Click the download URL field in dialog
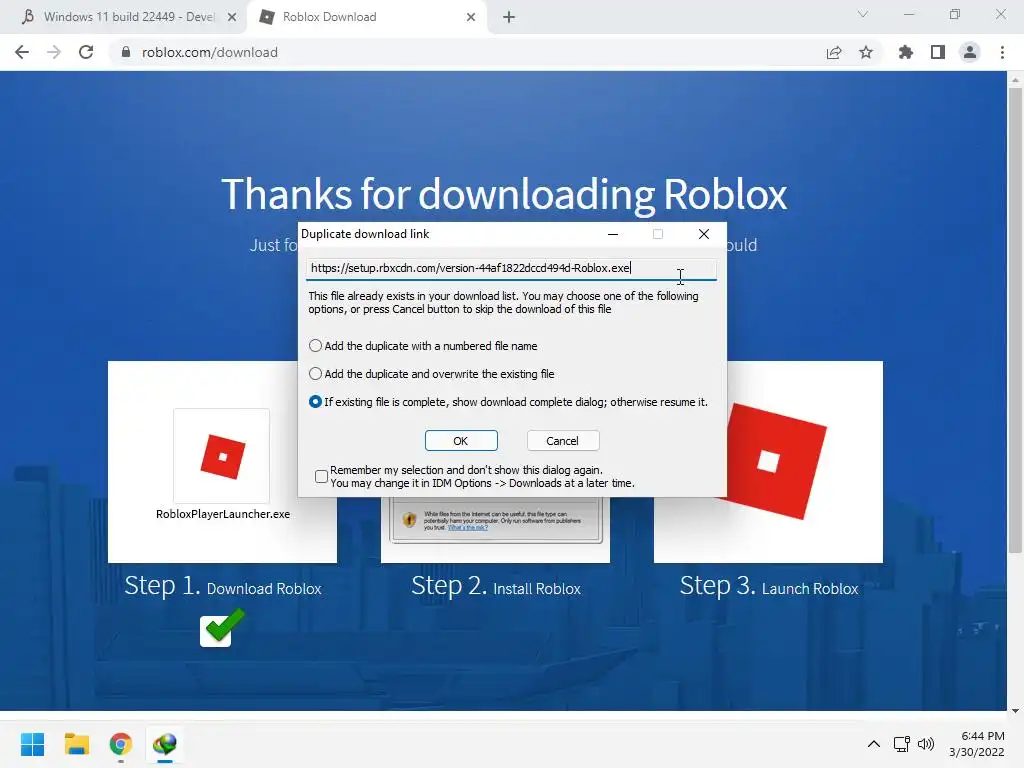Screen dimensions: 1024x768 click(511, 268)
